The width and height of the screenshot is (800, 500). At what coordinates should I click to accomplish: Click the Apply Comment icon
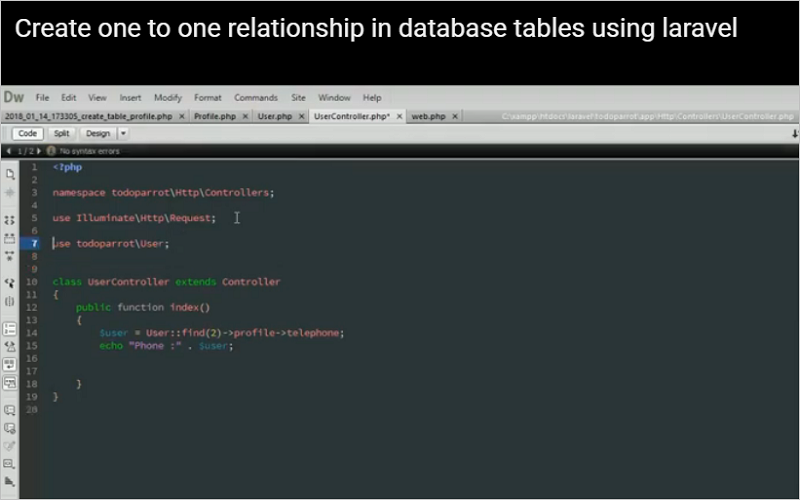click(x=10, y=410)
